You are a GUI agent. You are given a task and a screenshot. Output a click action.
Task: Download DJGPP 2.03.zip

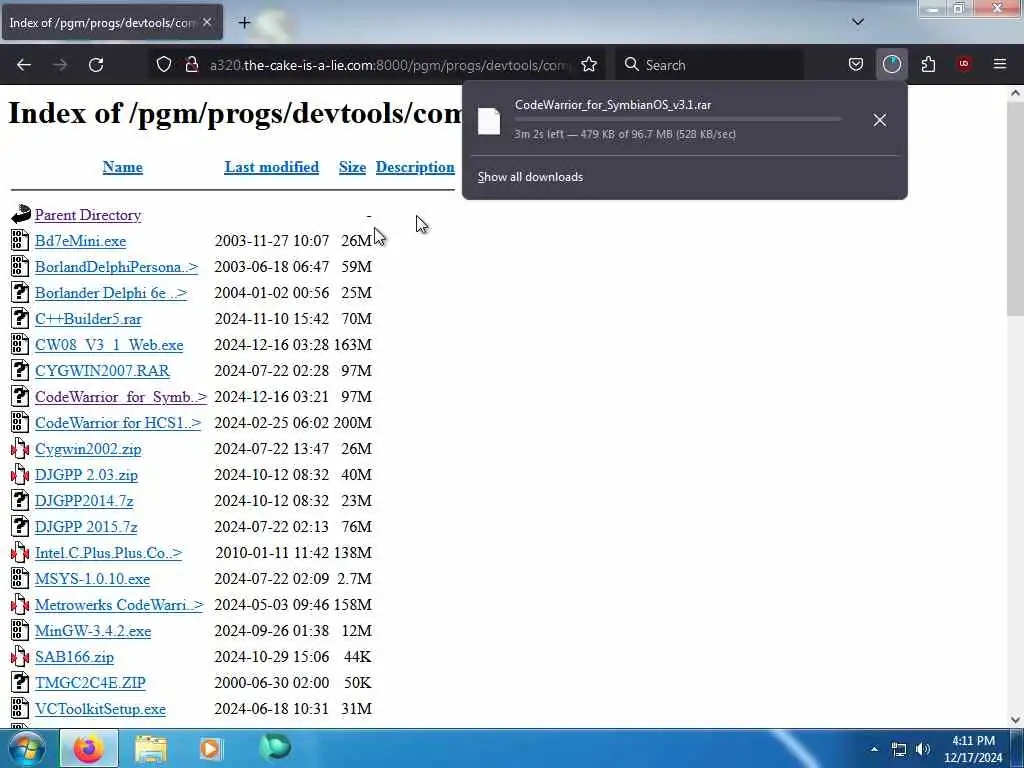coord(86,475)
